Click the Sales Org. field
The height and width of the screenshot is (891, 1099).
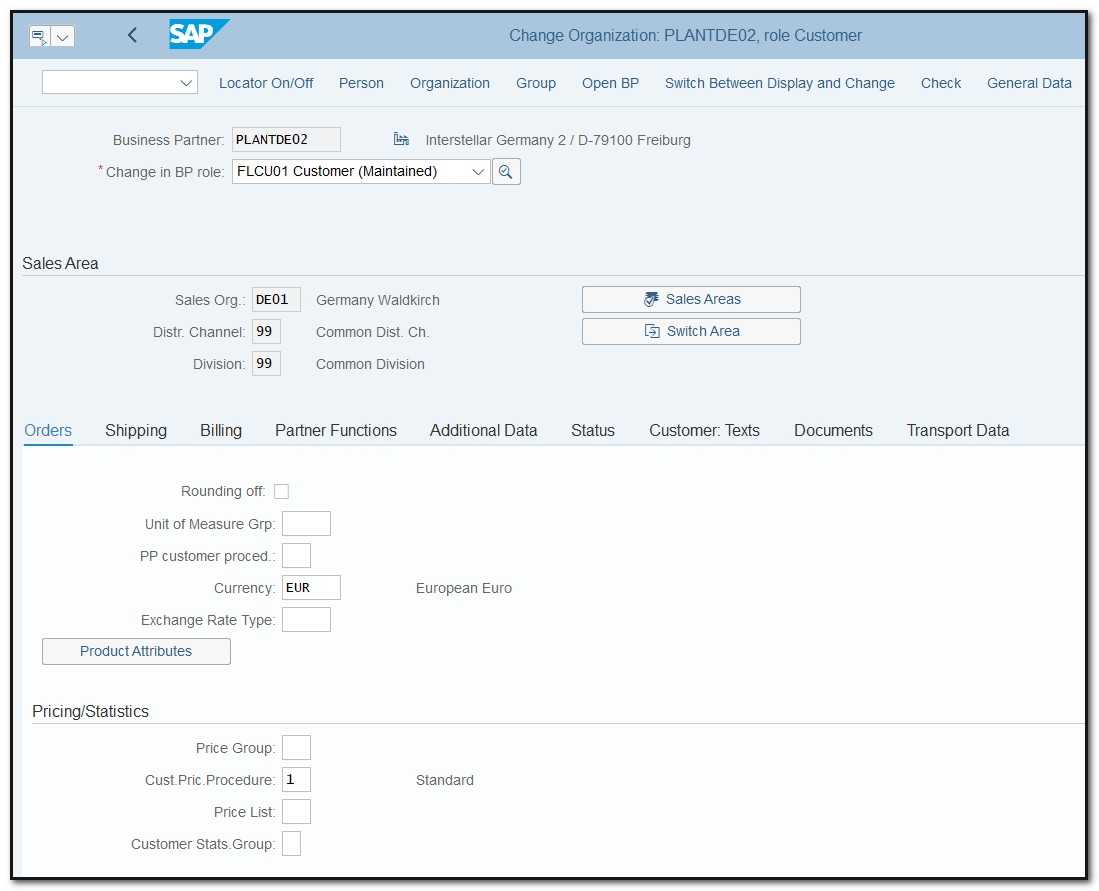(276, 299)
